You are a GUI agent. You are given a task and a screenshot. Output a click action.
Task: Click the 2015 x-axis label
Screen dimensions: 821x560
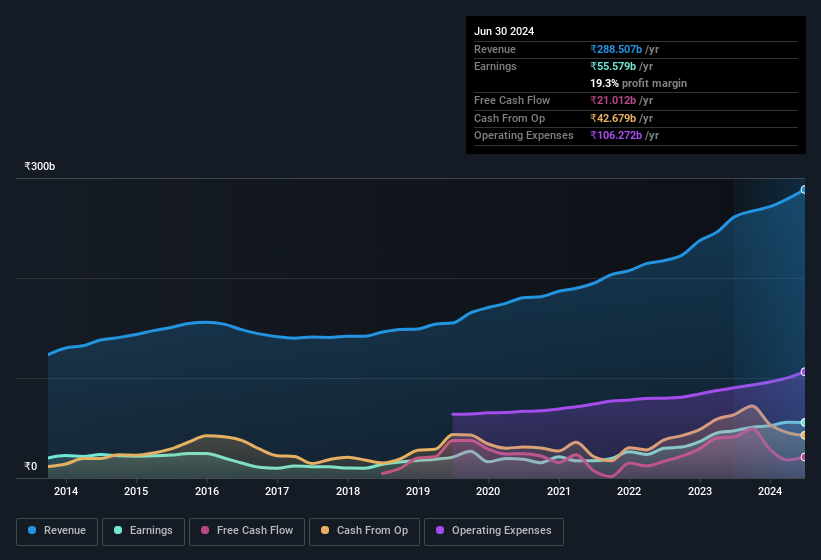click(136, 491)
